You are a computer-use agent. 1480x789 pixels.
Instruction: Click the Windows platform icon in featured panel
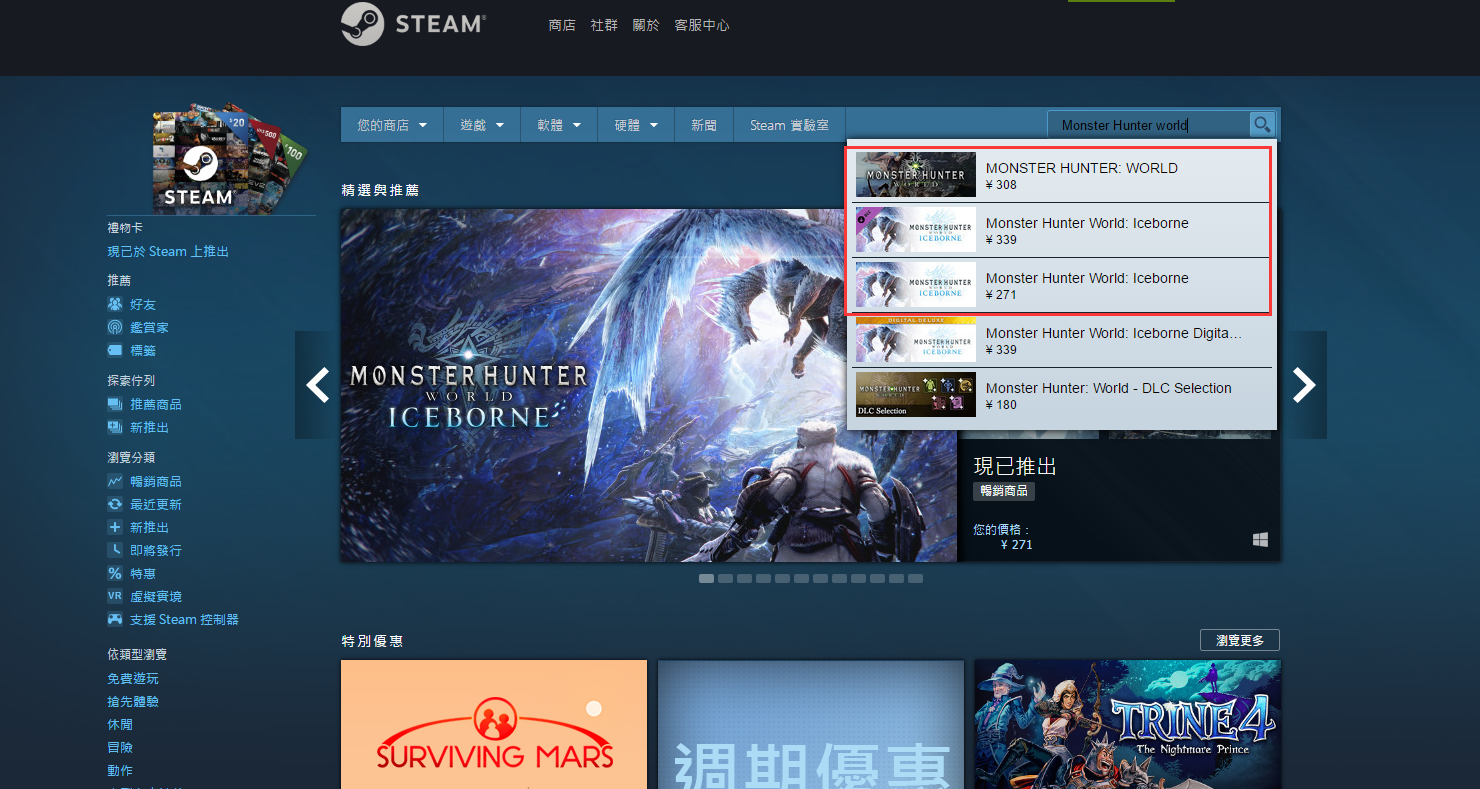click(1260, 539)
